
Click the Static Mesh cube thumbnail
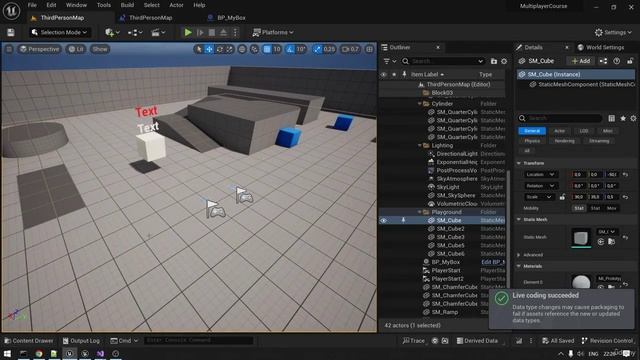(581, 237)
